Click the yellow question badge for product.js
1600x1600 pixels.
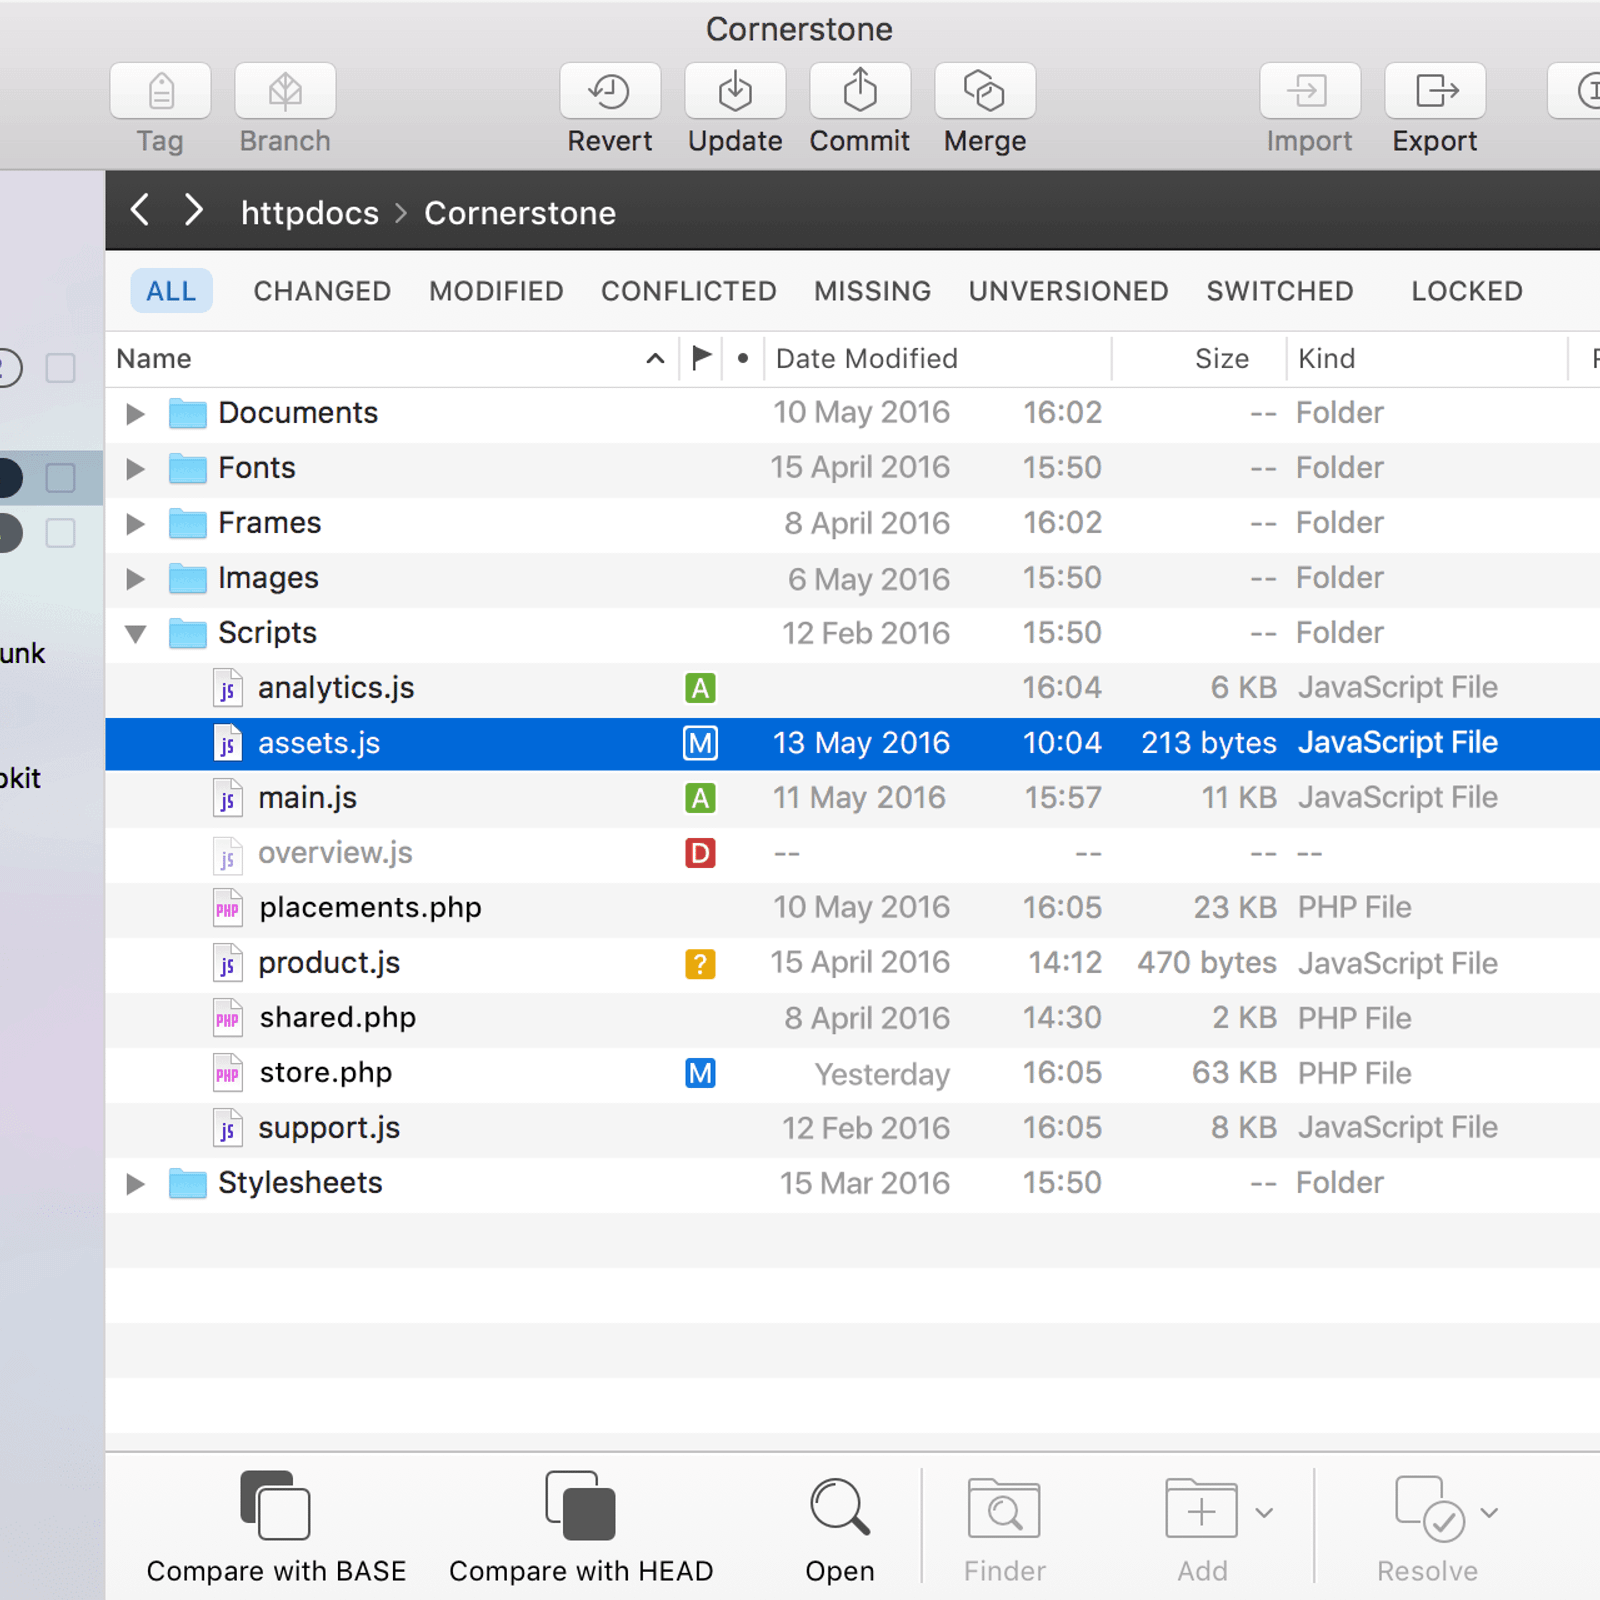[700, 964]
